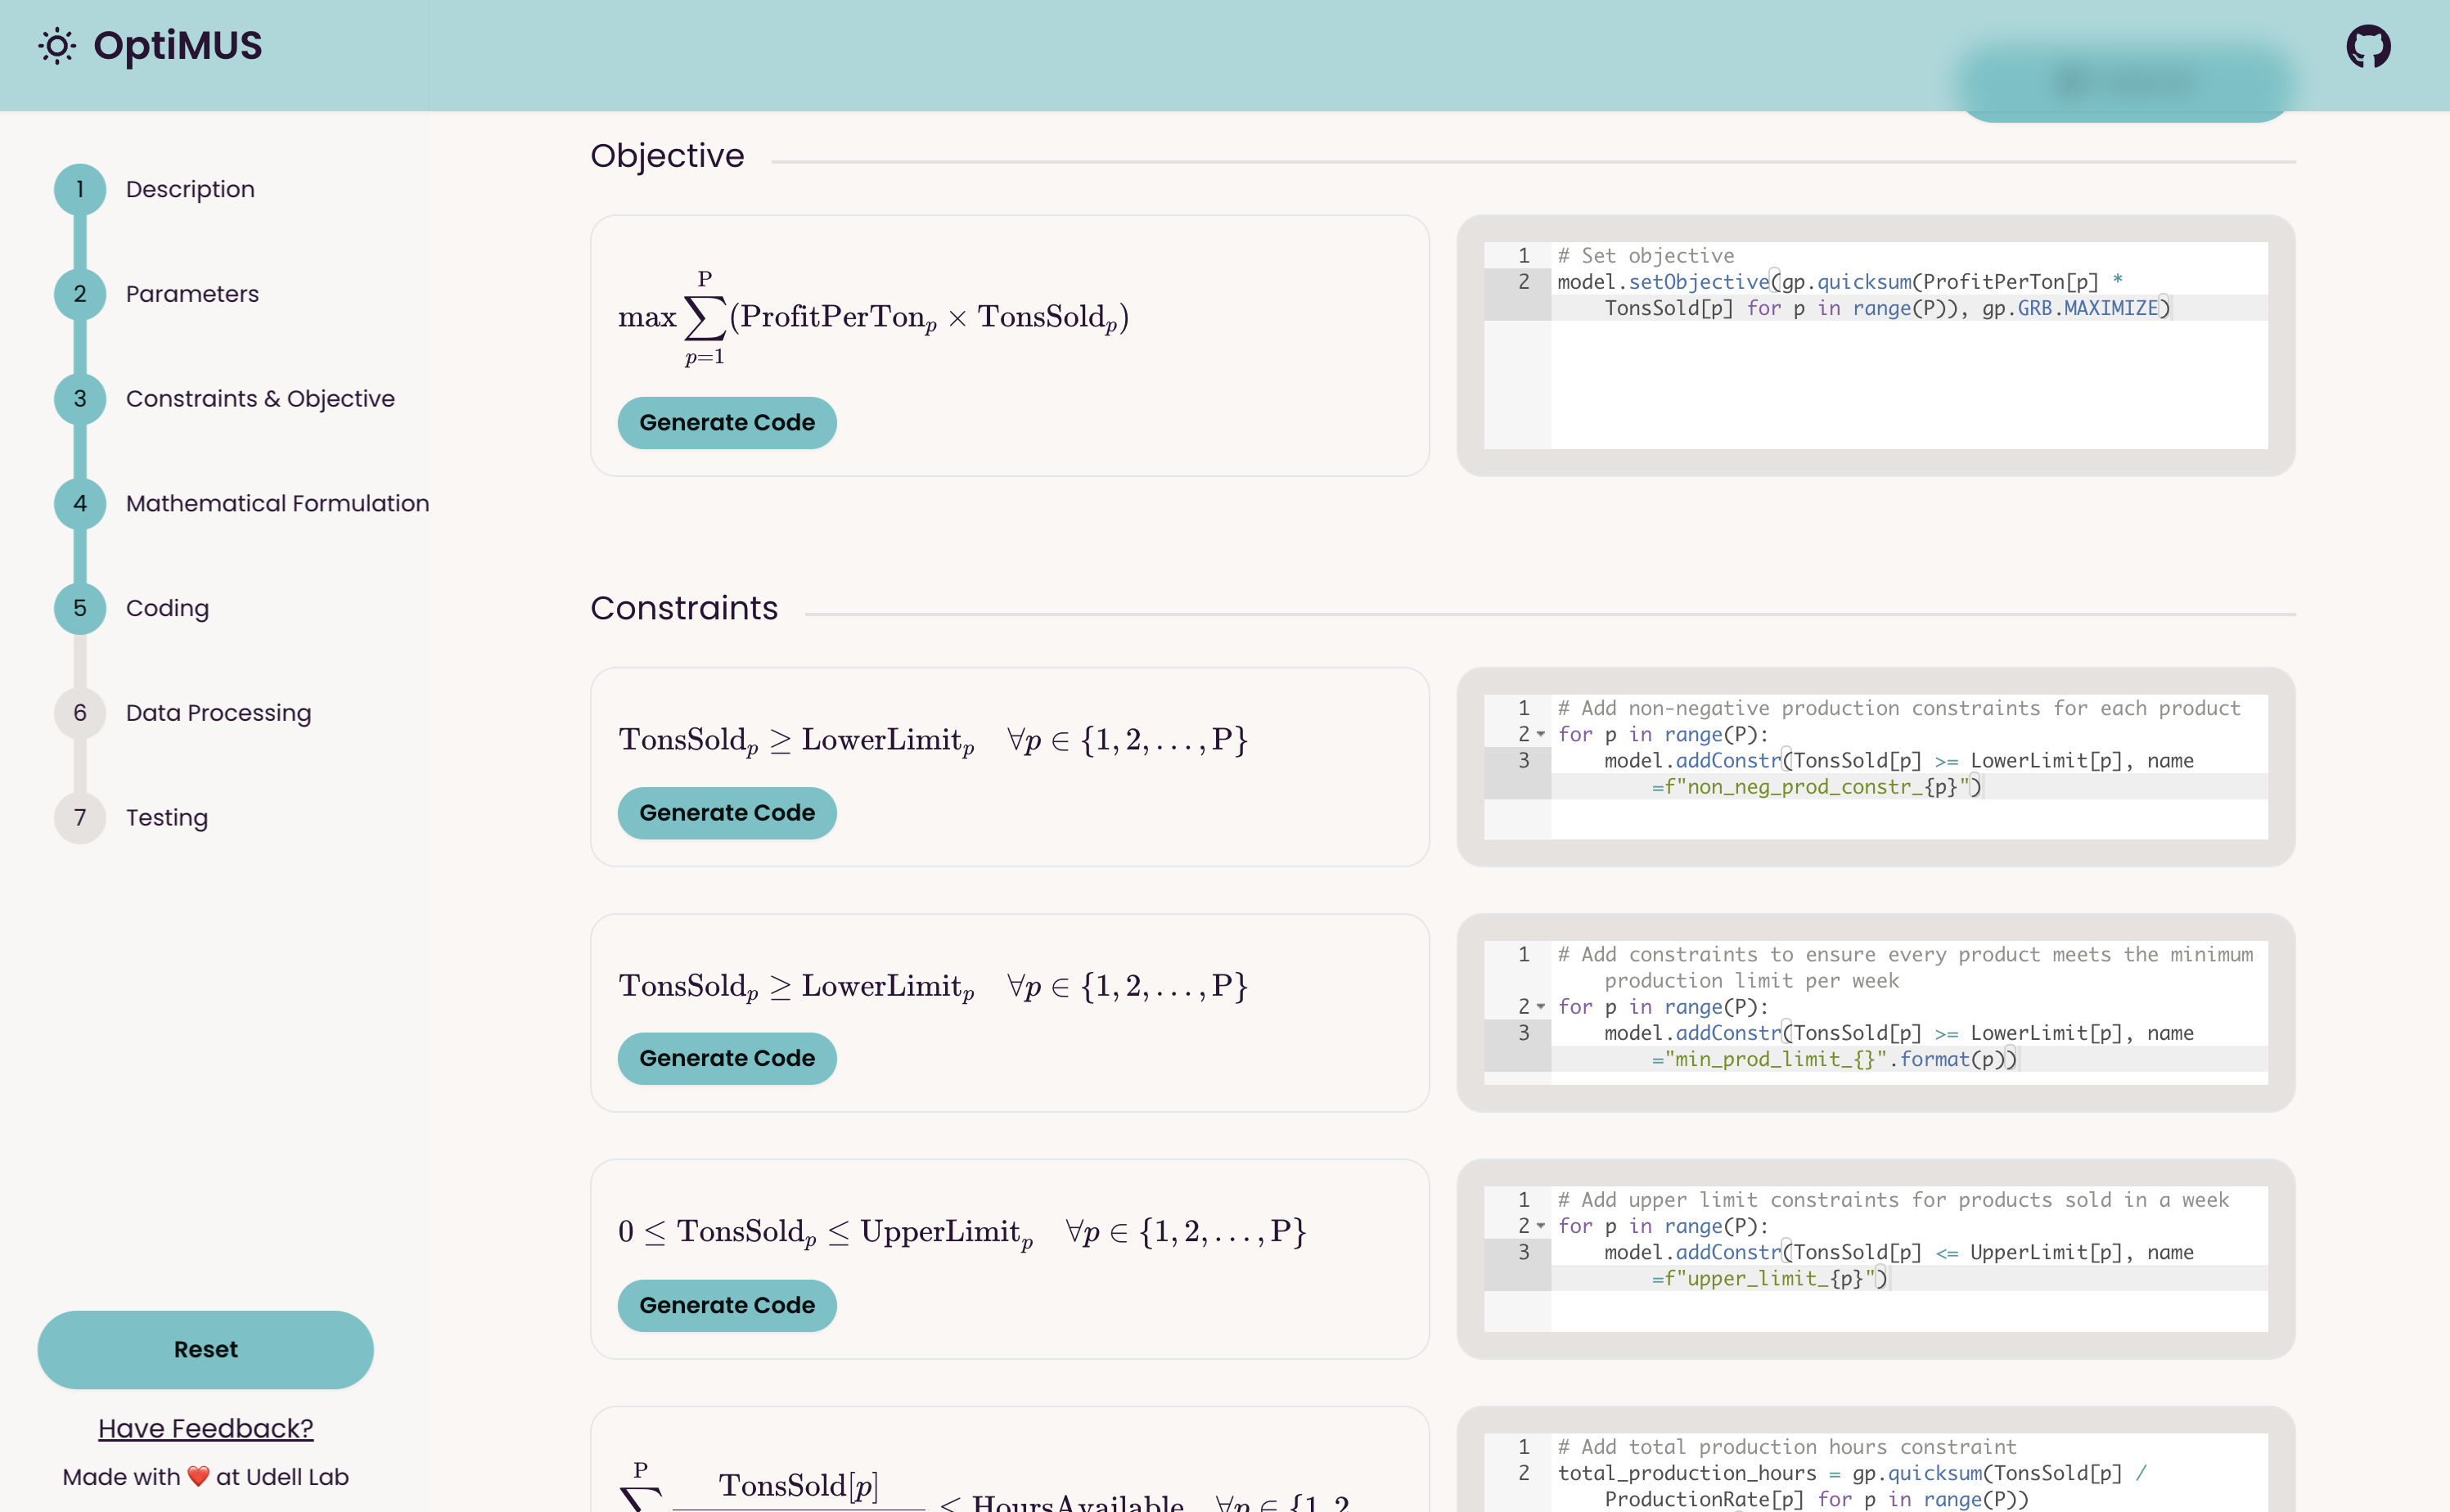The height and width of the screenshot is (1512, 2450).
Task: Select step 2 Parameters circle
Action: pyautogui.click(x=80, y=294)
